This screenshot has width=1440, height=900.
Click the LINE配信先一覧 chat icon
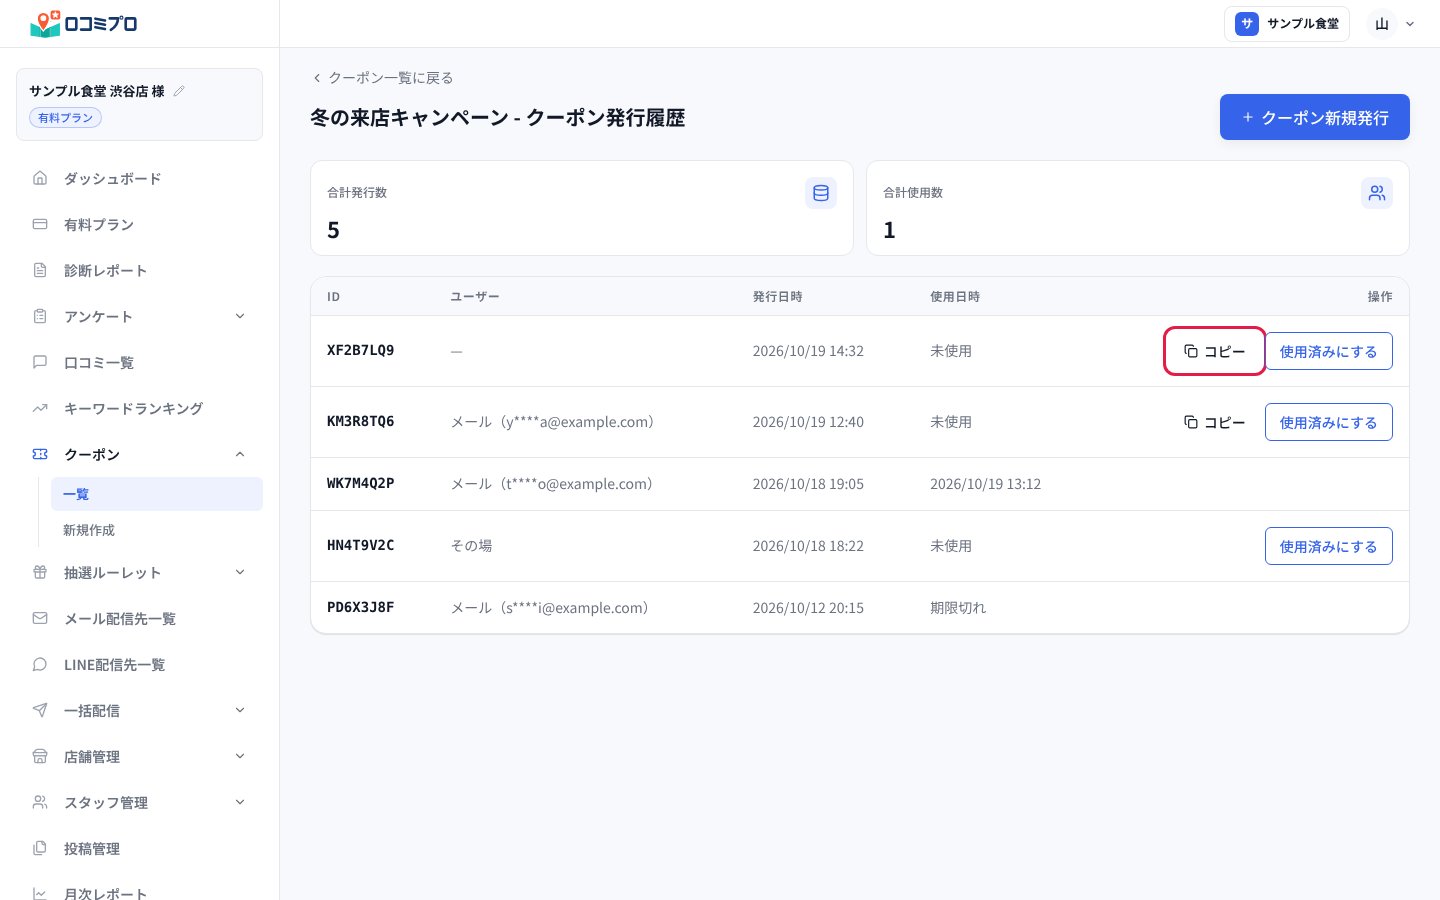[x=40, y=664]
